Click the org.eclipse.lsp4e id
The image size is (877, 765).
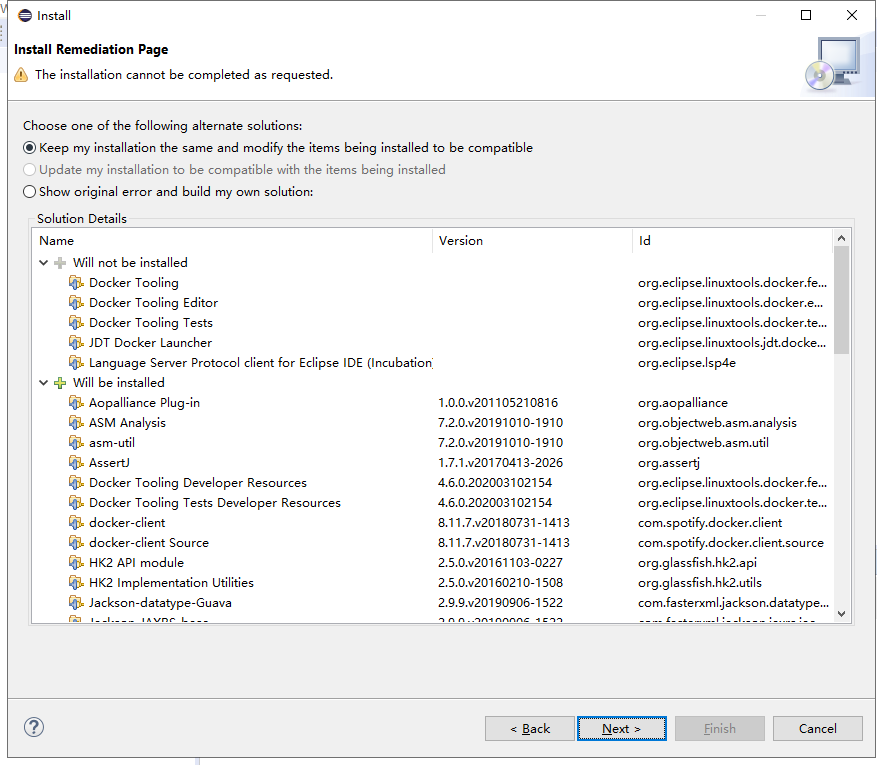click(687, 363)
